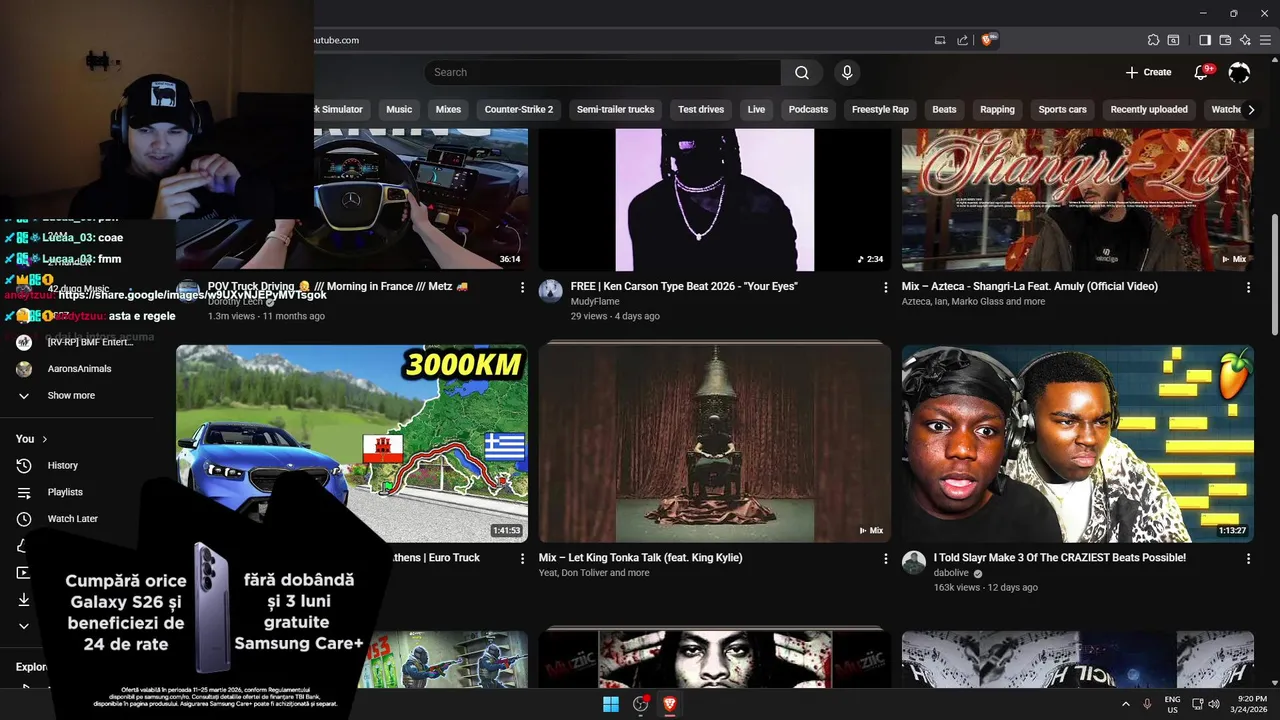
Task: Open the 3000KM Euro Truck video thumbnail
Action: coord(352,443)
